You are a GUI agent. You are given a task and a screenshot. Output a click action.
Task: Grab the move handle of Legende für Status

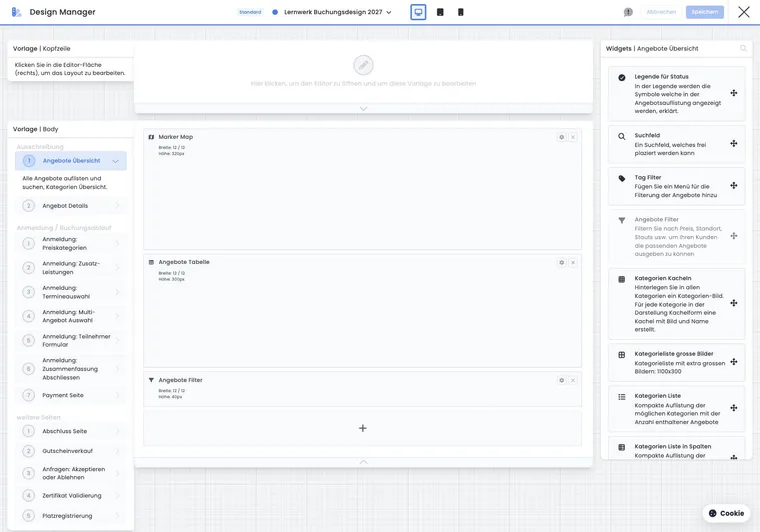coord(734,93)
